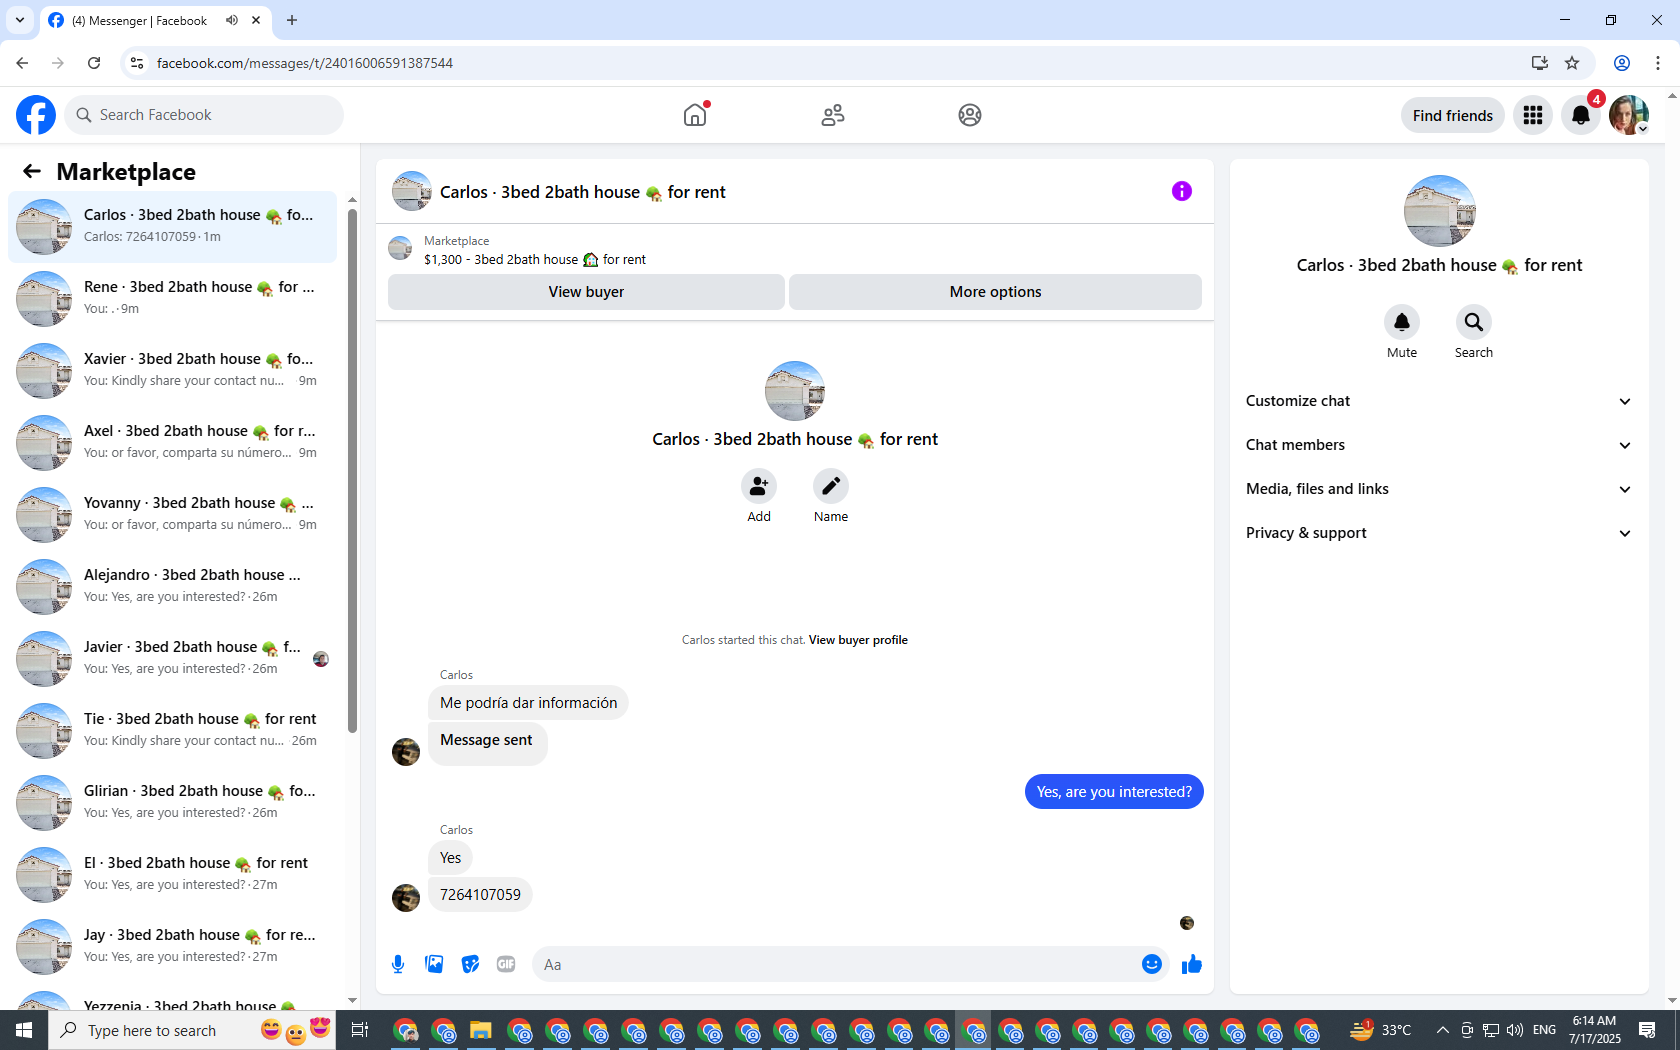Click the Add people icon
1680x1050 pixels.
click(x=759, y=486)
